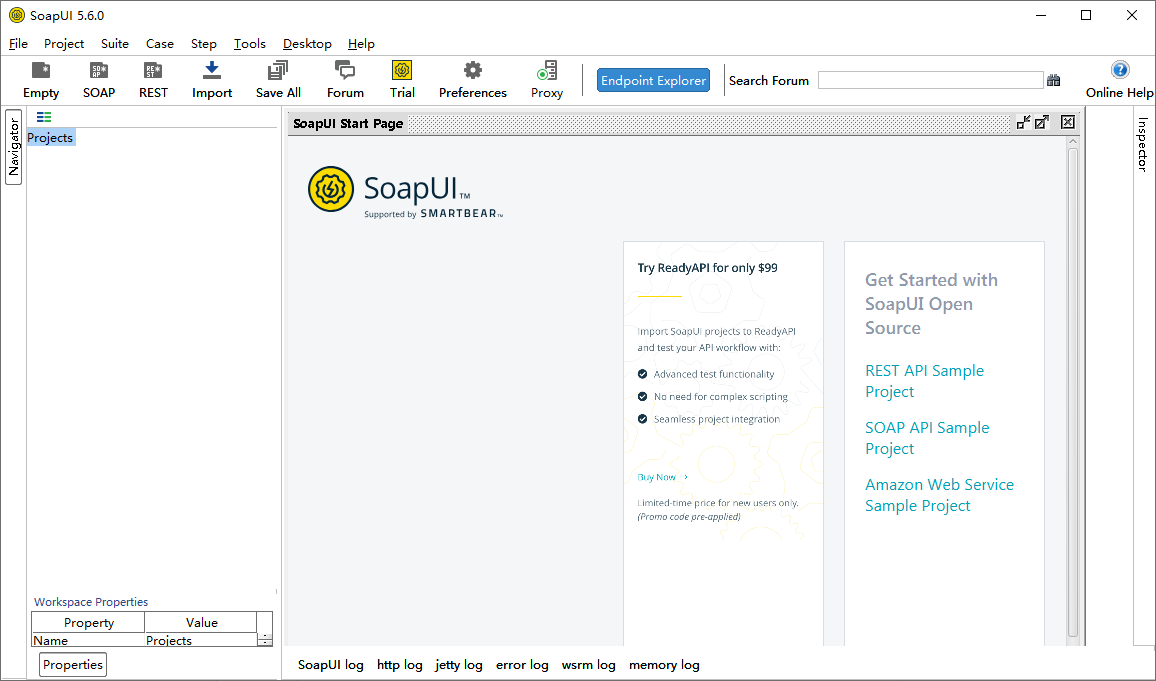Start the ReadyAPI Trial
Viewport: 1156px width, 681px height.
[402, 80]
